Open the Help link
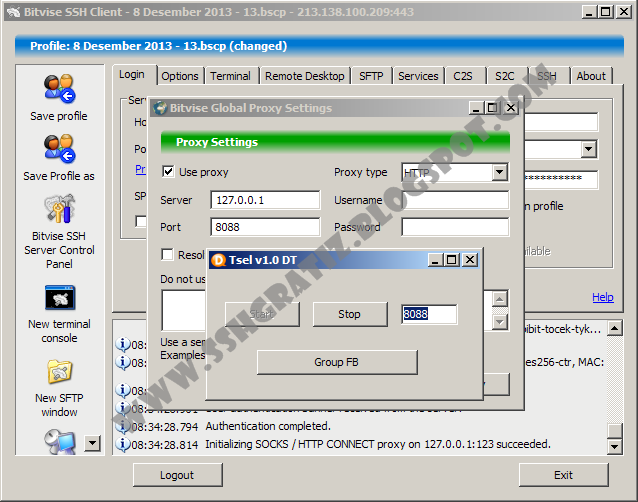The height and width of the screenshot is (502, 638). click(x=603, y=297)
